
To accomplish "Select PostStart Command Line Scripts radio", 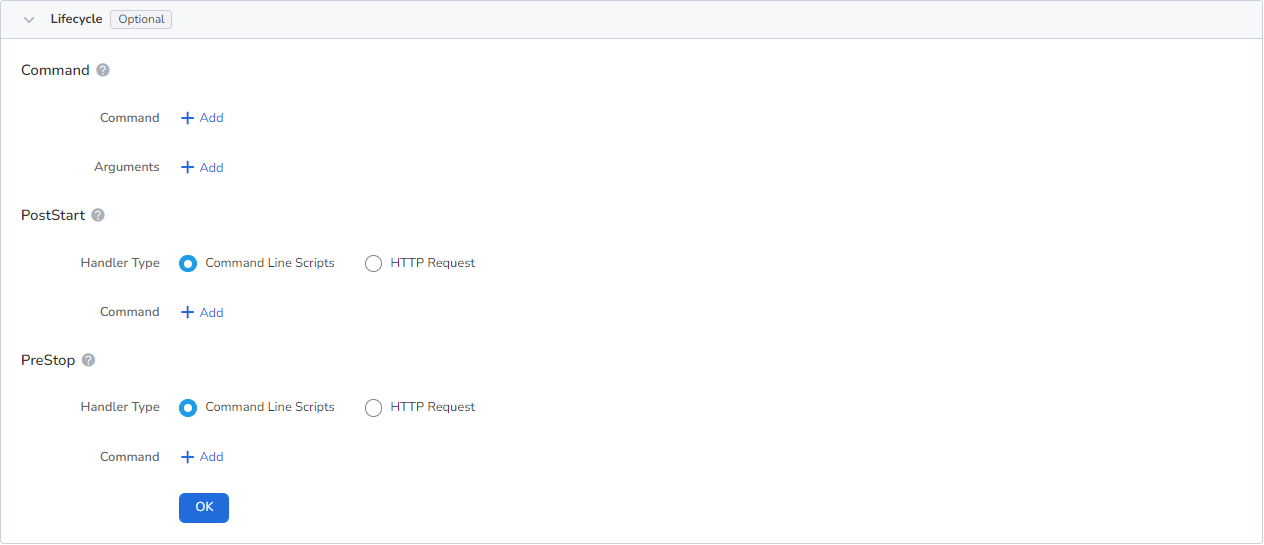I will click(188, 264).
